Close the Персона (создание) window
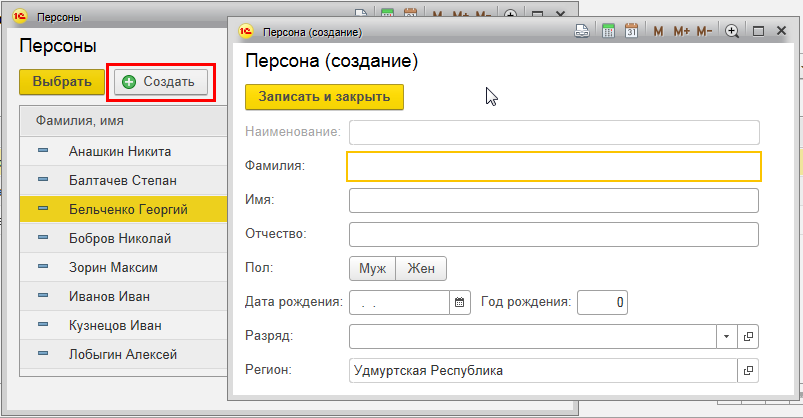Image resolution: width=803 pixels, height=418 pixels. 781,31
